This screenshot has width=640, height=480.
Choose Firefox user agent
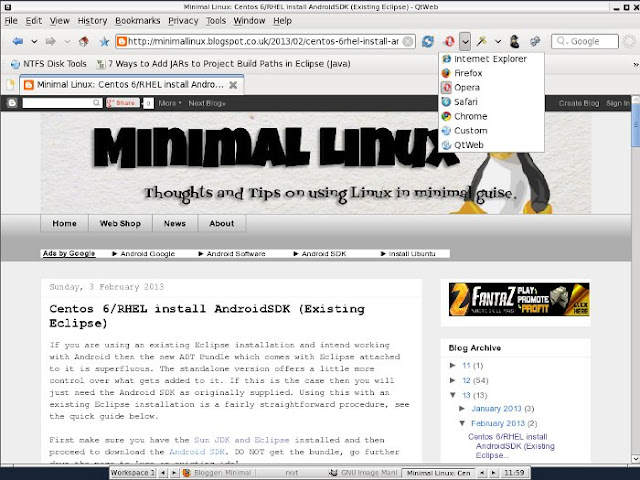[x=491, y=73]
